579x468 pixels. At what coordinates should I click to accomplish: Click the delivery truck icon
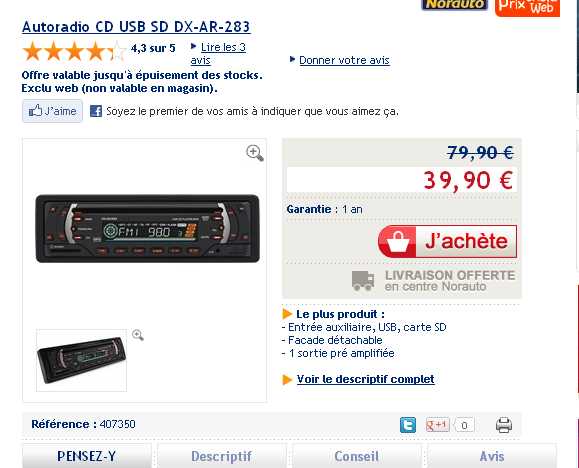coord(363,281)
